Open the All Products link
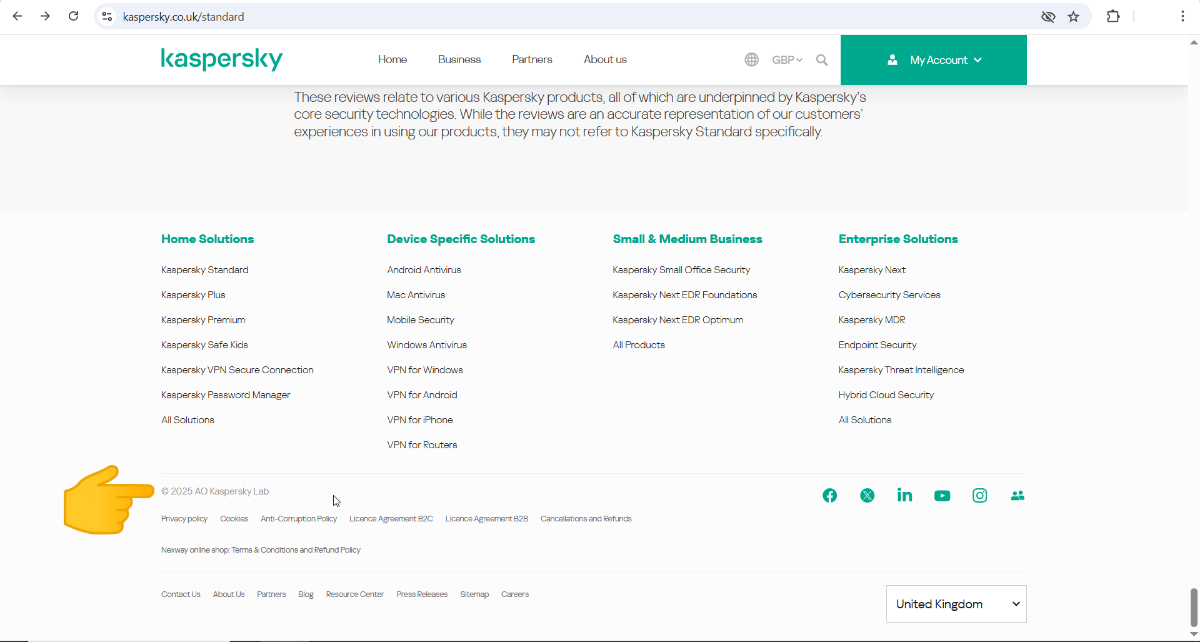The image size is (1200, 642). coord(639,345)
